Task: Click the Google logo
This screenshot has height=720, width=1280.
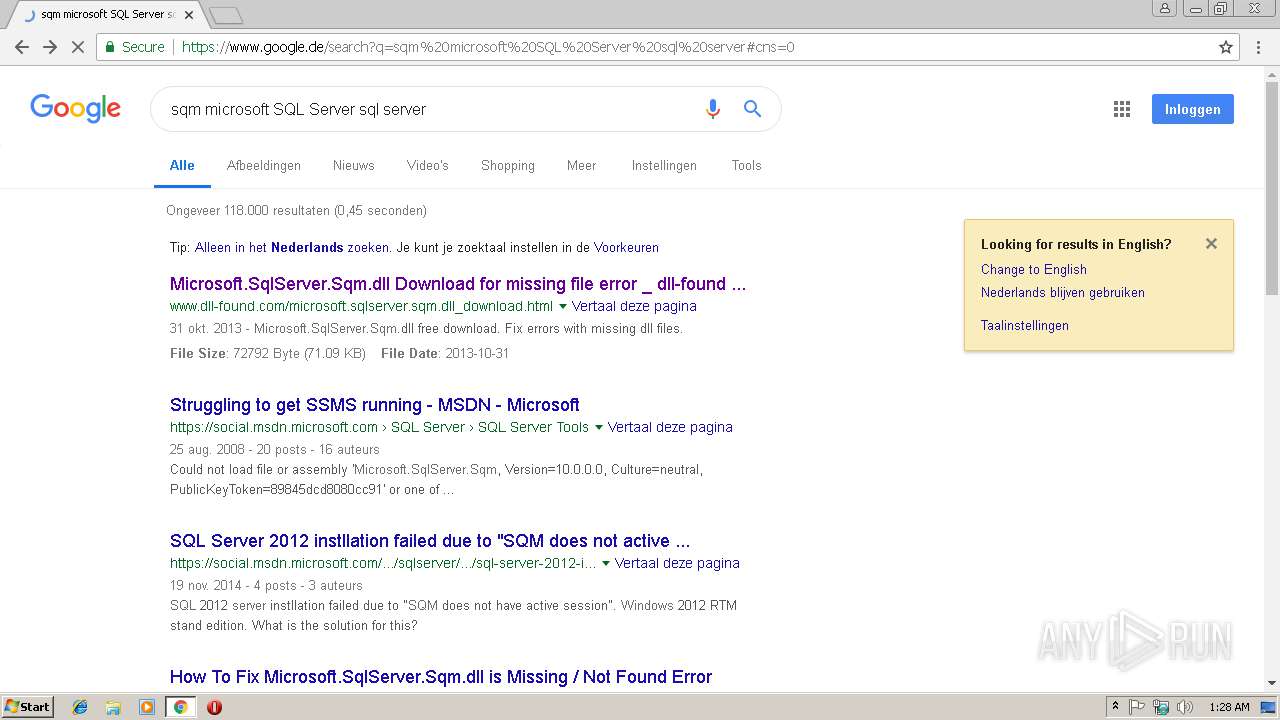Action: 76,108
